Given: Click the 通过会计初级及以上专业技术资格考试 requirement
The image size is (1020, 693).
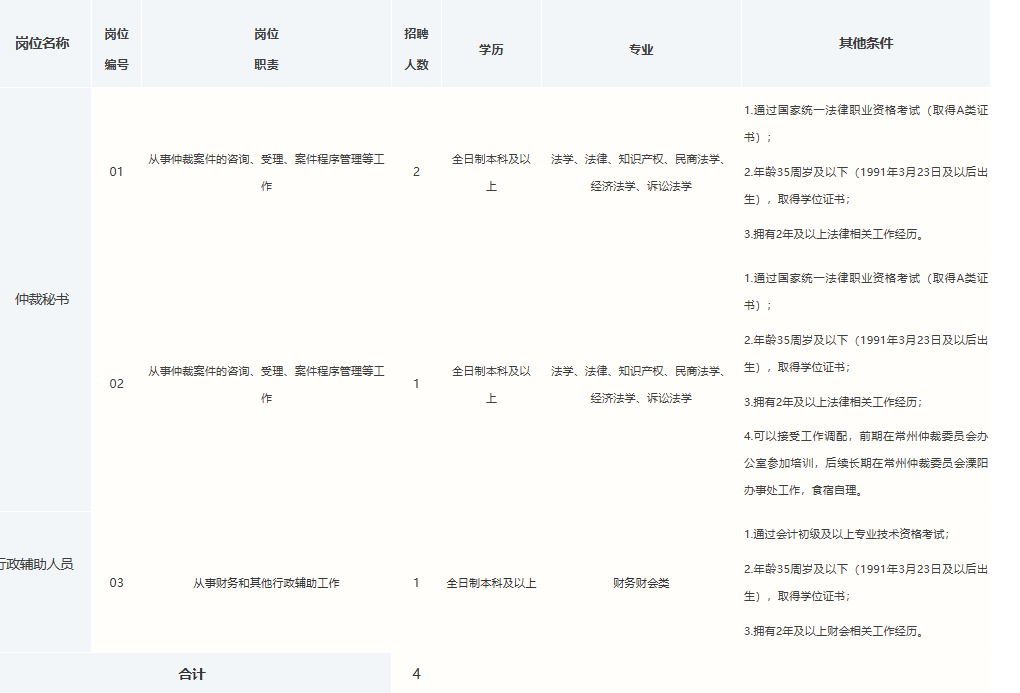Looking at the screenshot, I should (x=846, y=534).
